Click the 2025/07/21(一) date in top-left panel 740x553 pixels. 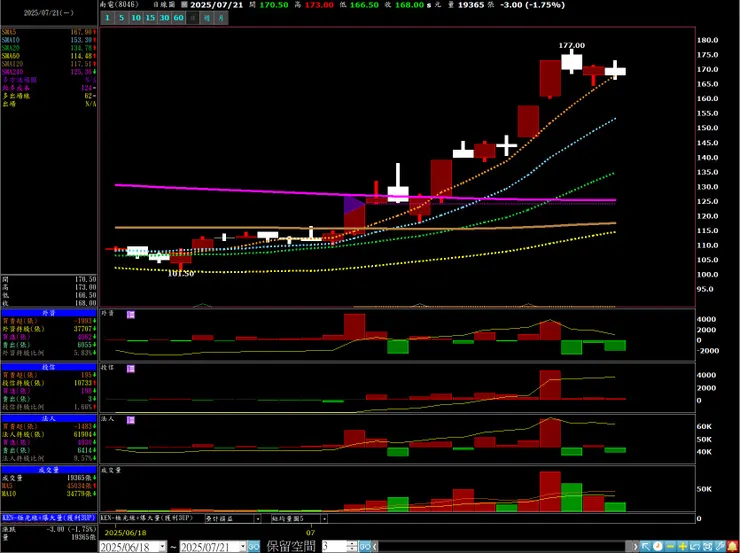coord(49,13)
